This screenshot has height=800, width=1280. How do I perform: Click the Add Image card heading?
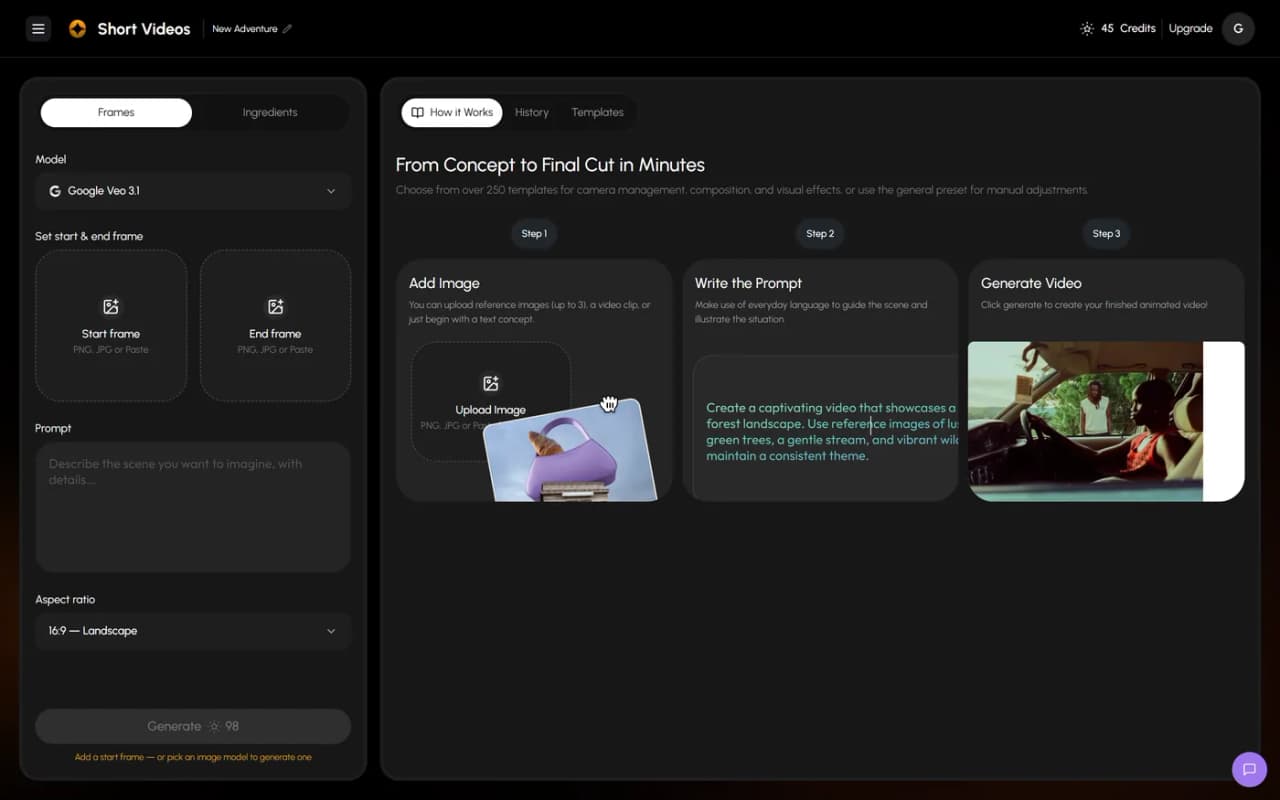click(444, 284)
